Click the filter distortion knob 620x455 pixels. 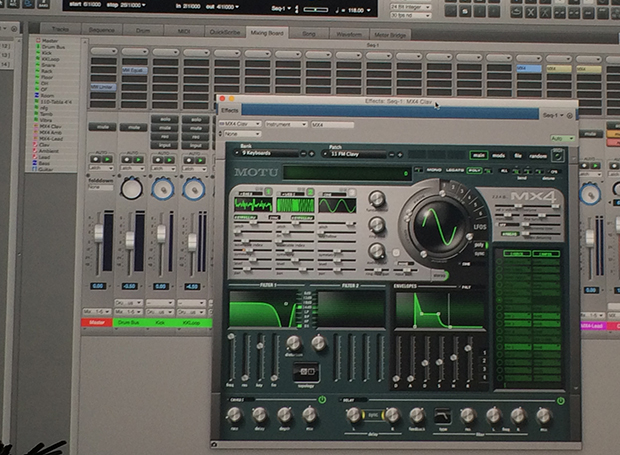pyautogui.click(x=294, y=344)
